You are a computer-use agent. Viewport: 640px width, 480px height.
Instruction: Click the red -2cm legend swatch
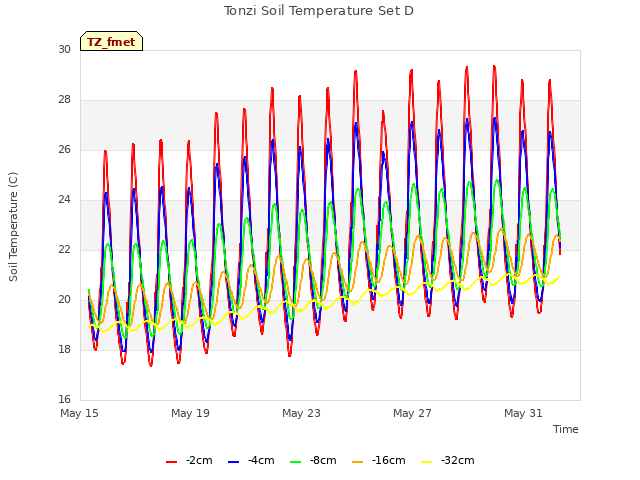tap(171, 462)
